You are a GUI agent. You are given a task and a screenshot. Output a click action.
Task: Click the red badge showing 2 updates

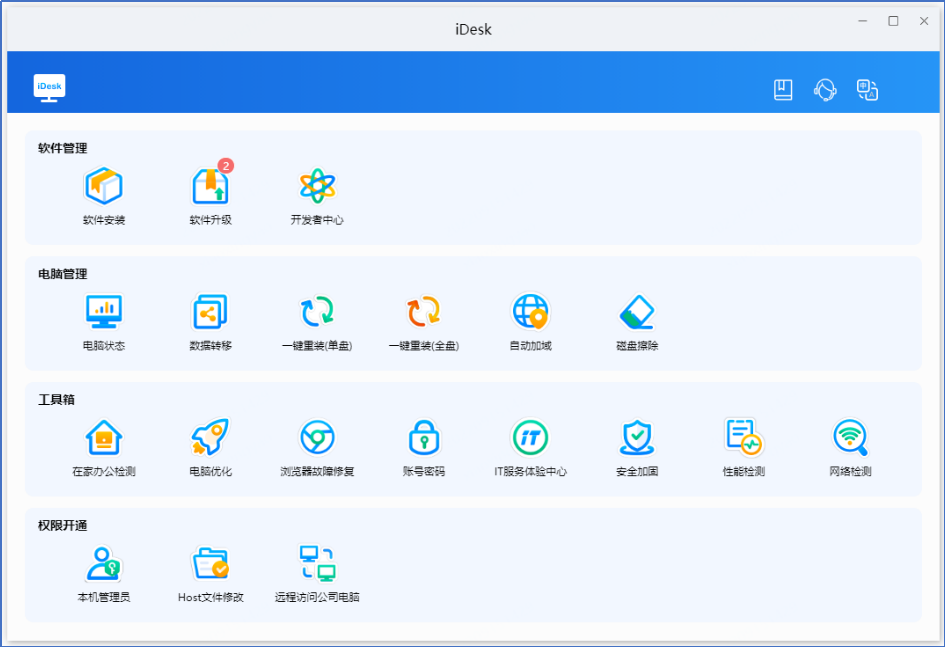[226, 166]
